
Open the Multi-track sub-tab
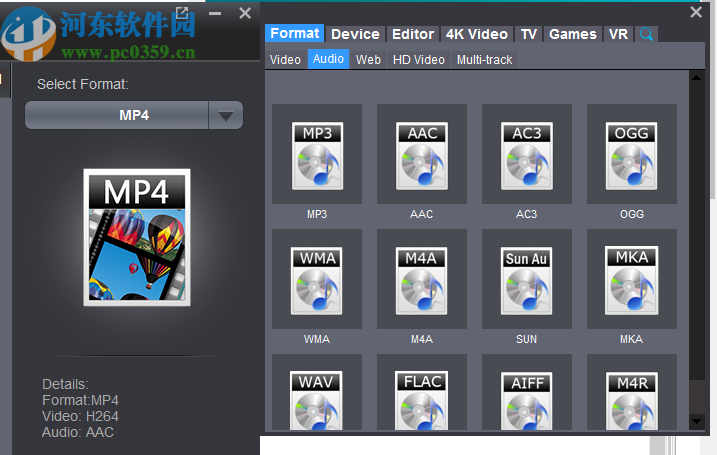point(484,60)
